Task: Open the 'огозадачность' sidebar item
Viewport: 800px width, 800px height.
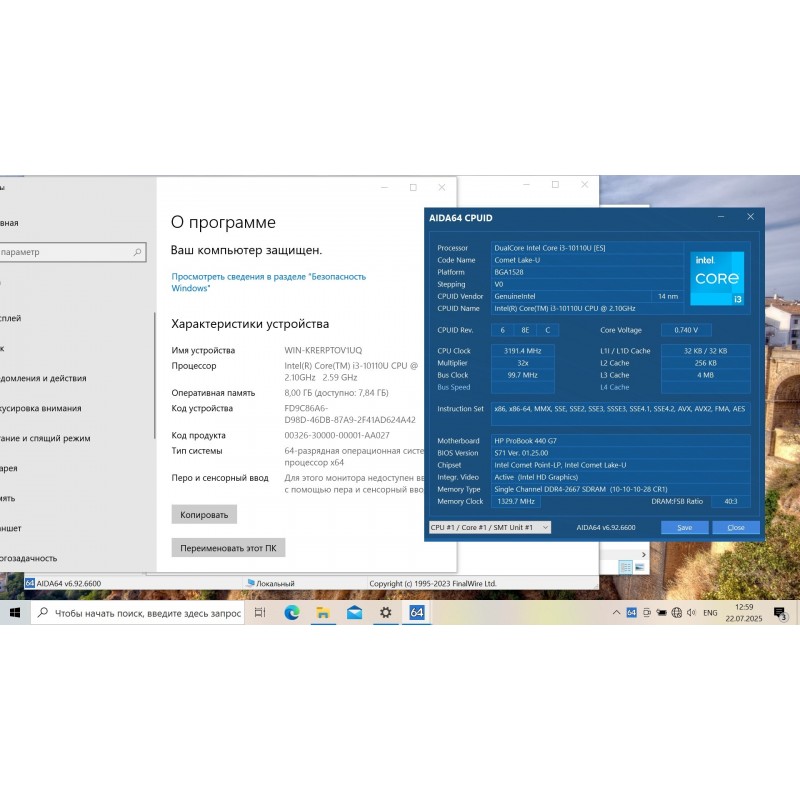Action: 29,559
